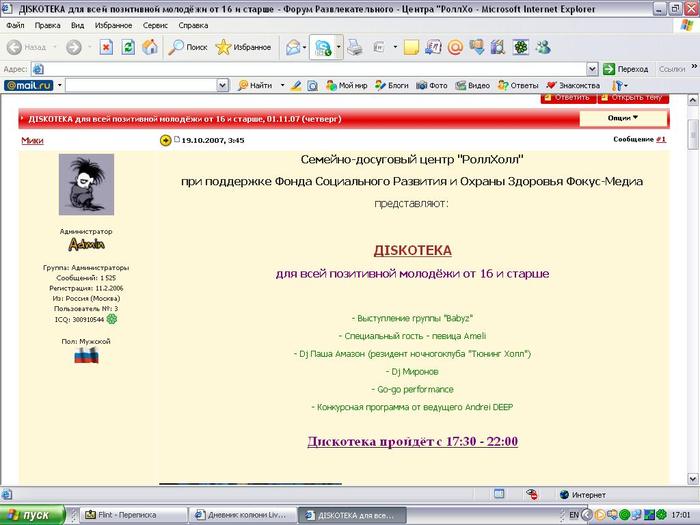Viewport: 700px width, 525px height.
Task: Click the mail.ru search input field
Action: 141,85
